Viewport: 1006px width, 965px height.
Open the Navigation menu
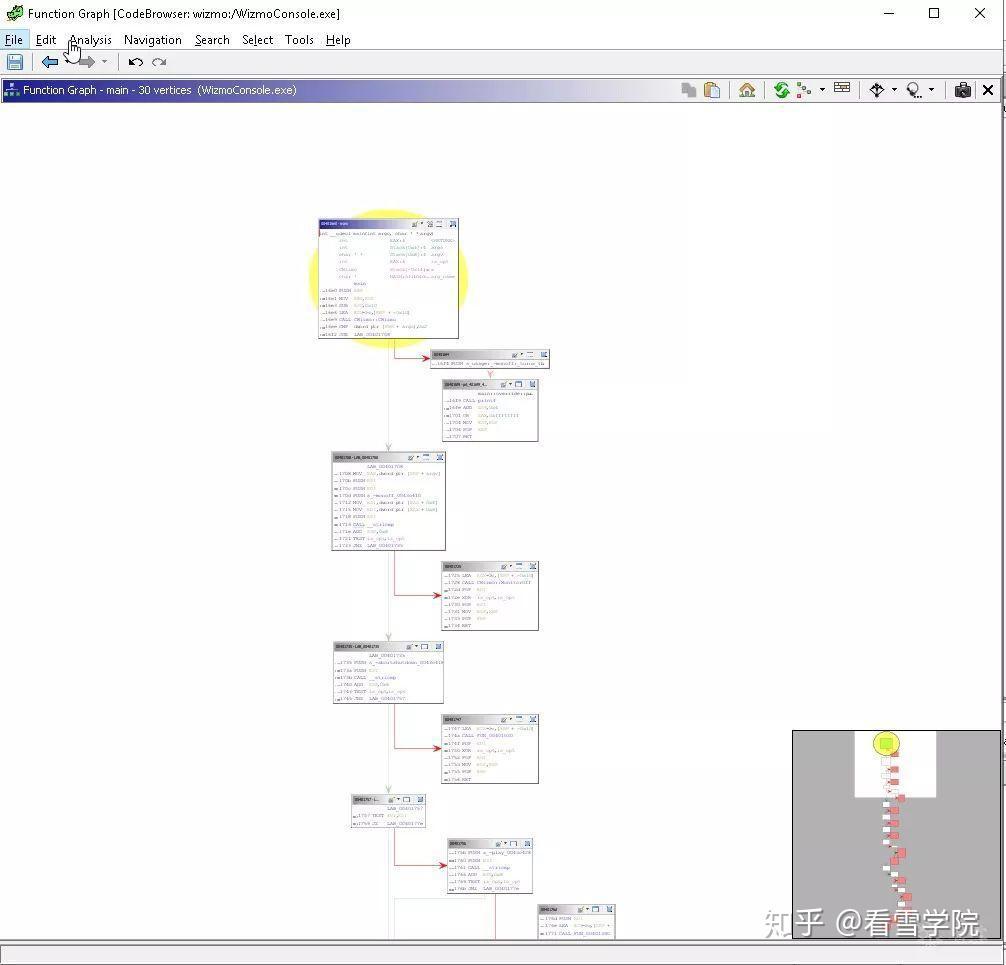(x=153, y=40)
